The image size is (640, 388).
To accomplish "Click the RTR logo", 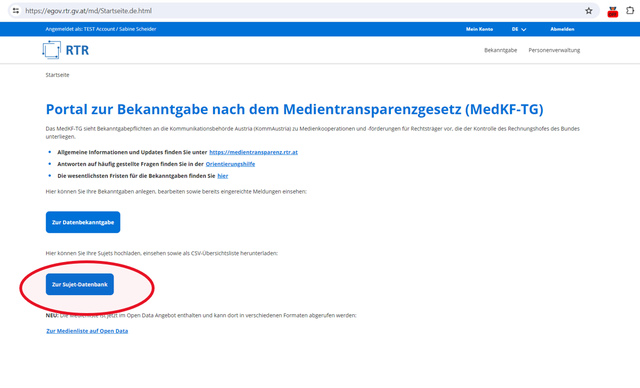I will click(x=66, y=50).
